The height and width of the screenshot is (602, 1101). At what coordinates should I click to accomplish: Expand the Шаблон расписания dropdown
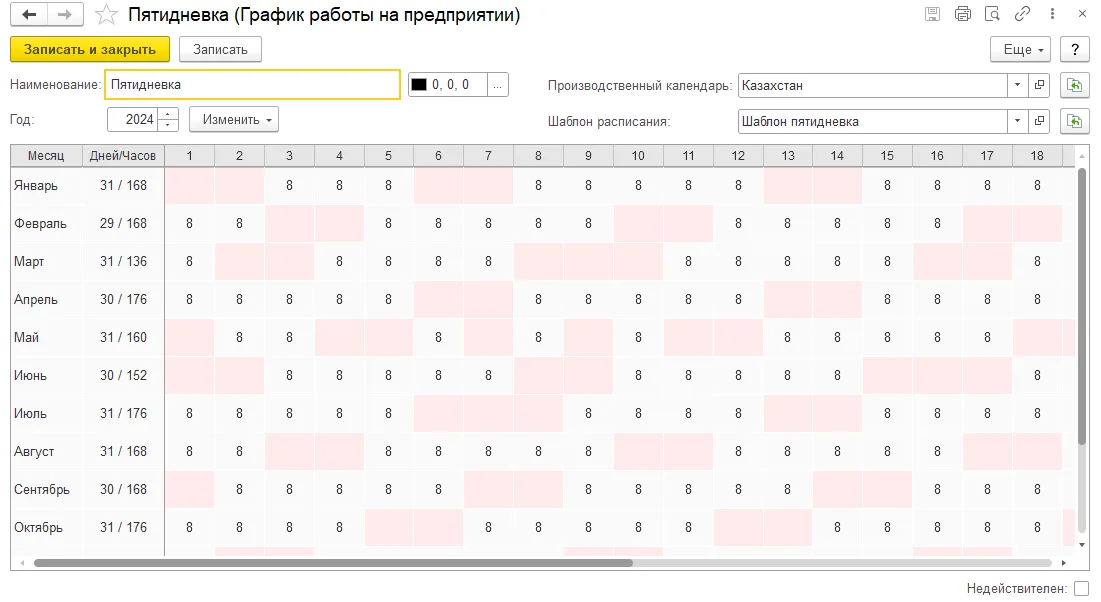tap(1017, 121)
